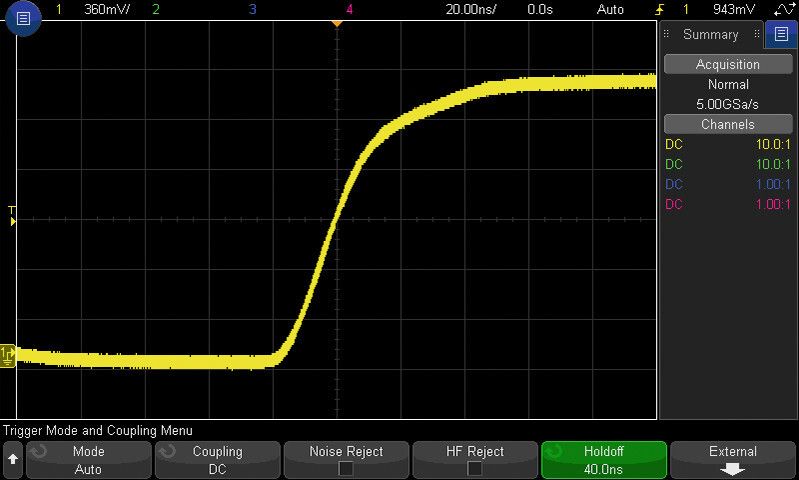The image size is (799, 480).
Task: Click the pink DC coupling label
Action: [674, 204]
